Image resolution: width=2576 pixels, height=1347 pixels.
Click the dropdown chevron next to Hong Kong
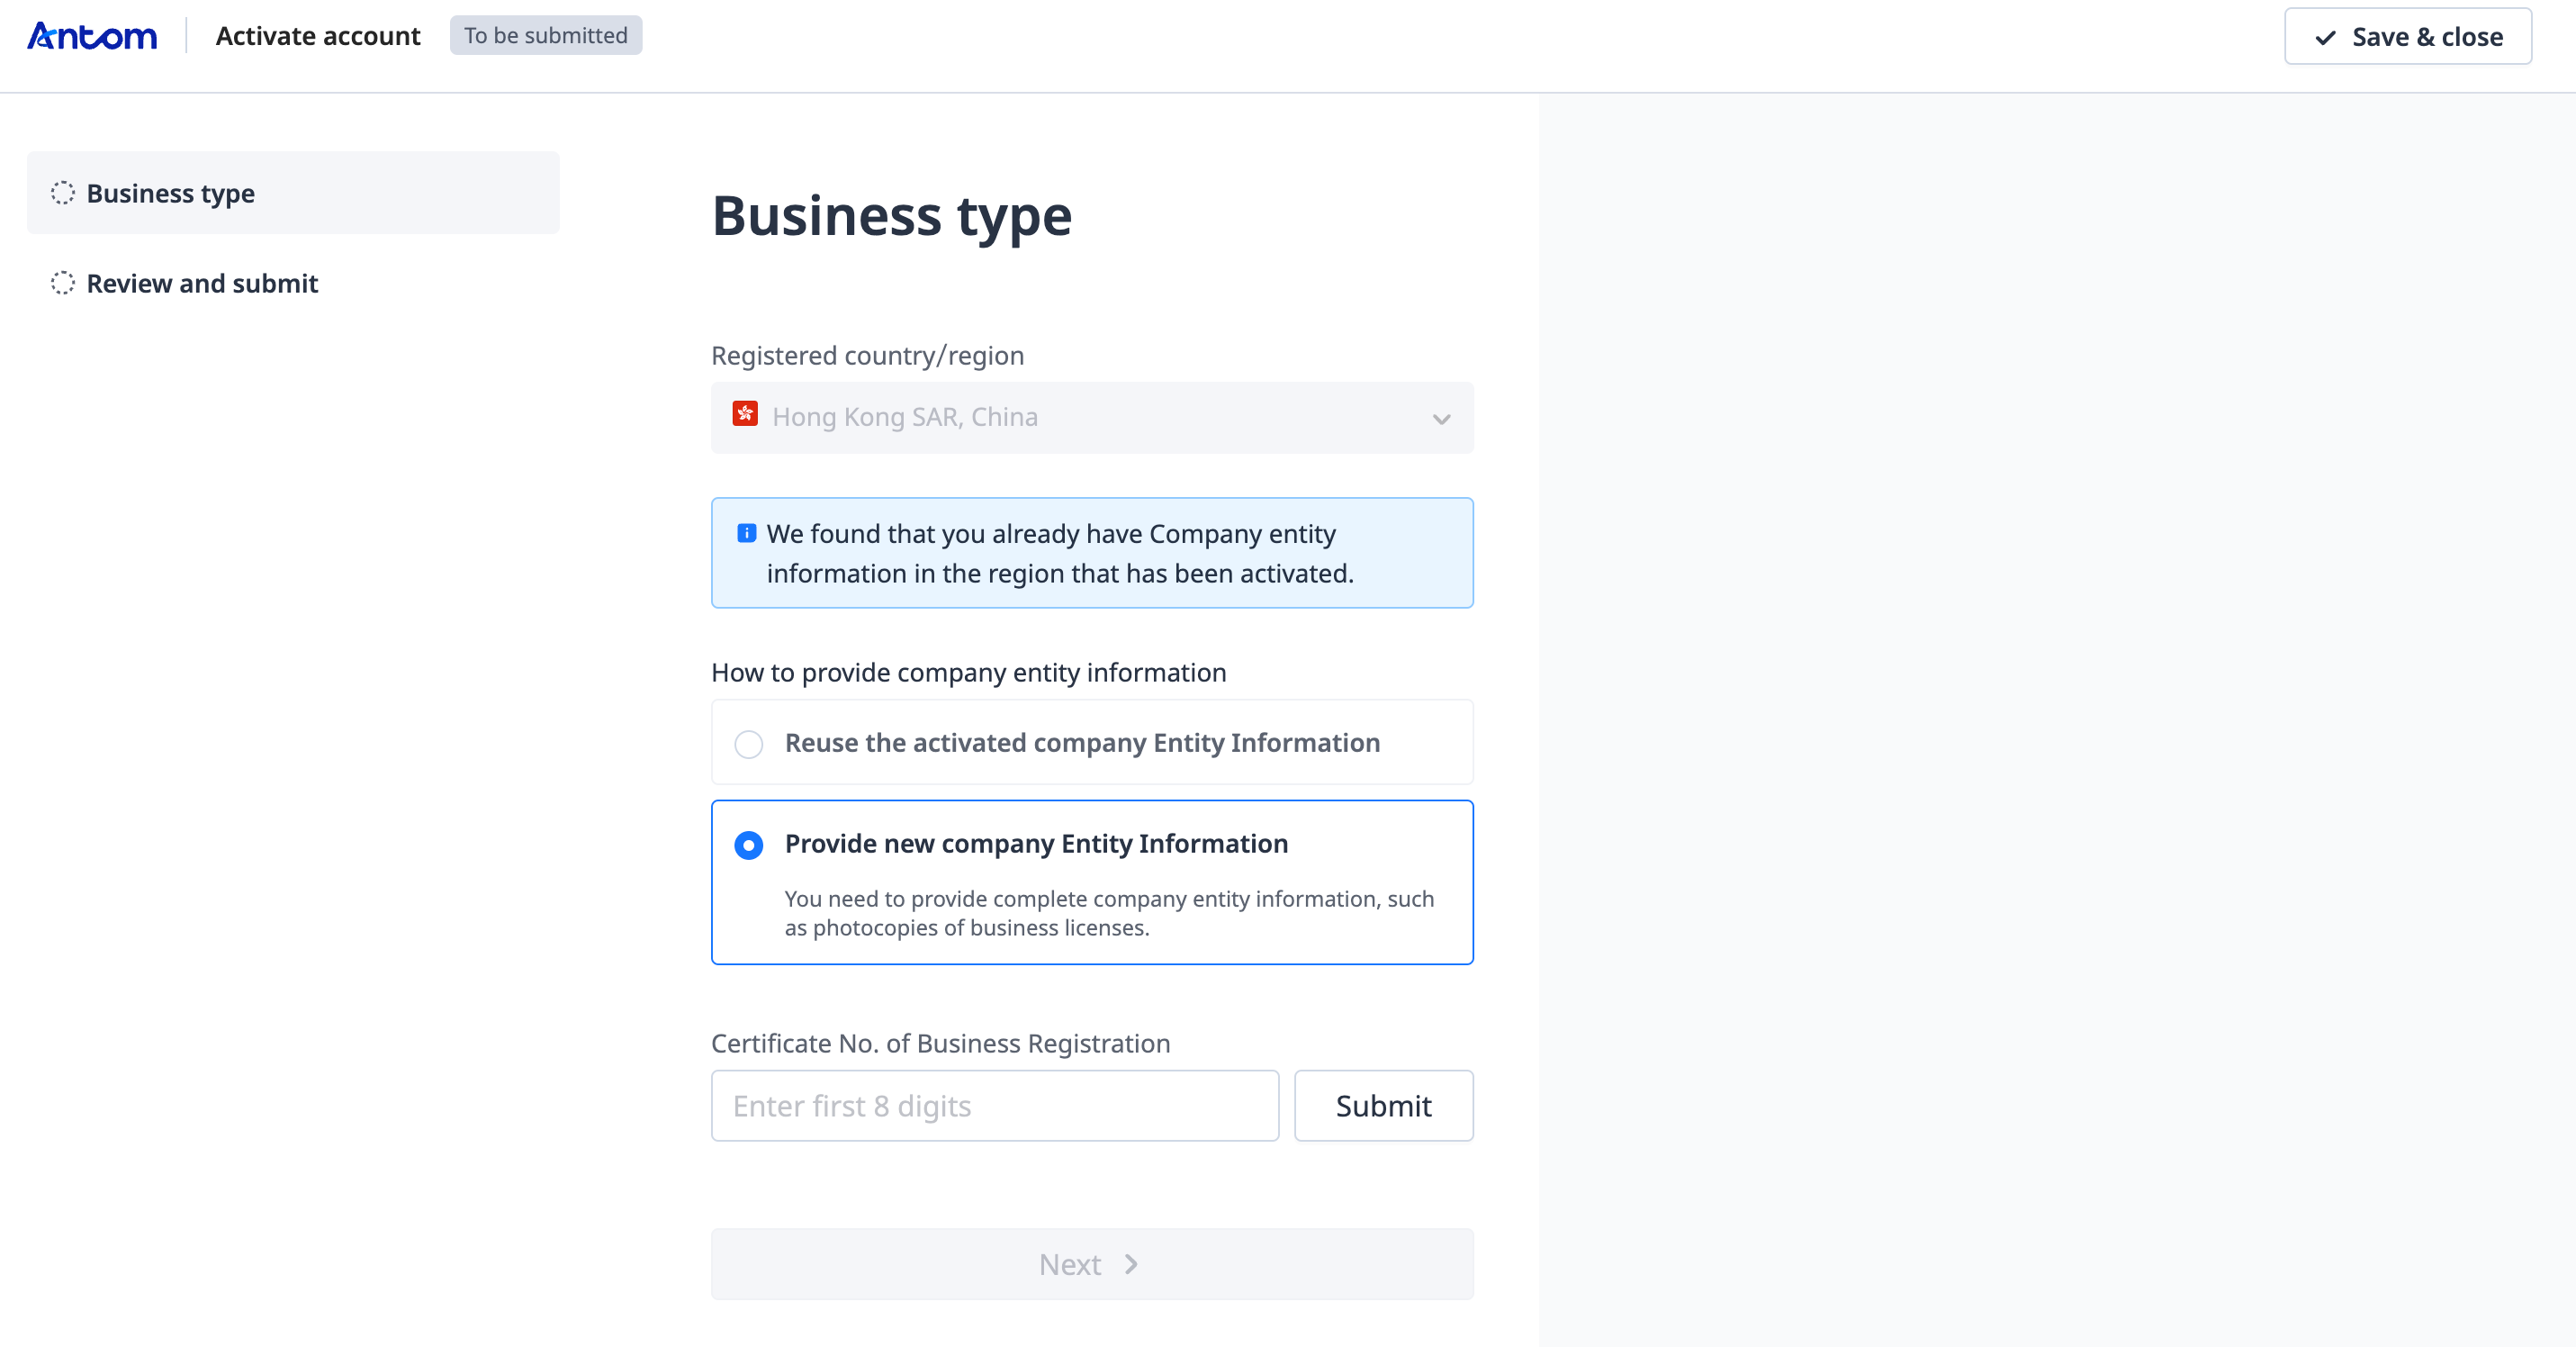[1441, 418]
